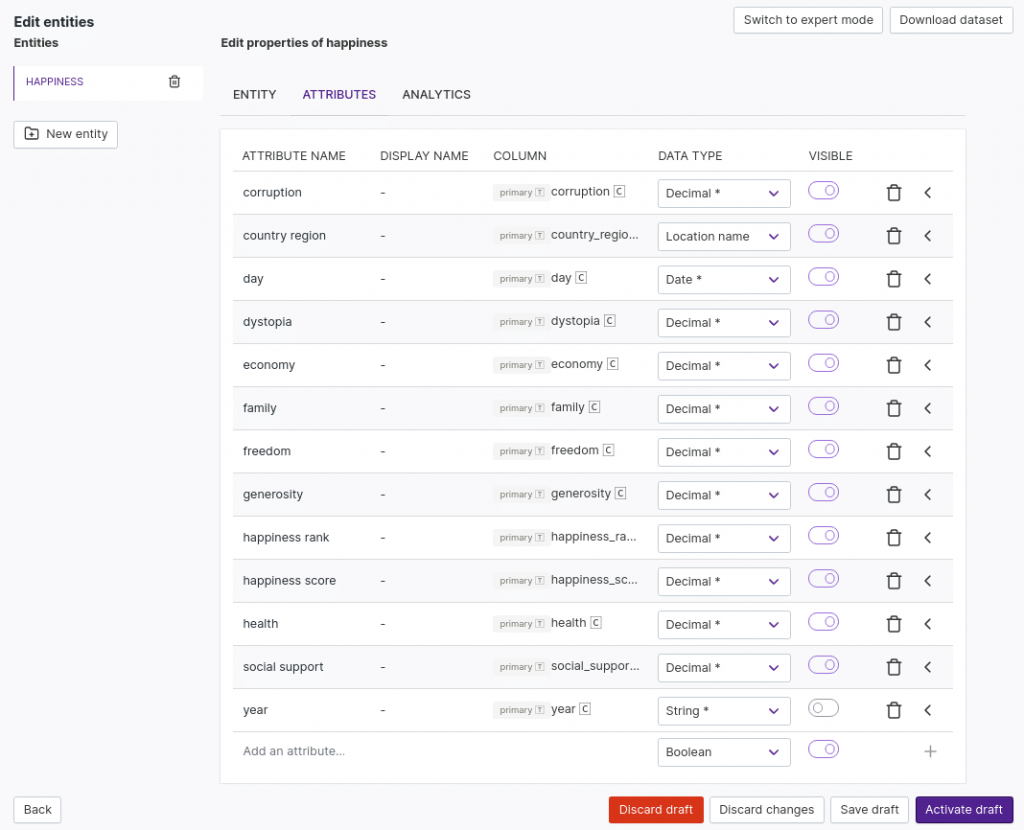
Task: Click the Download dataset button
Action: pyautogui.click(x=950, y=20)
